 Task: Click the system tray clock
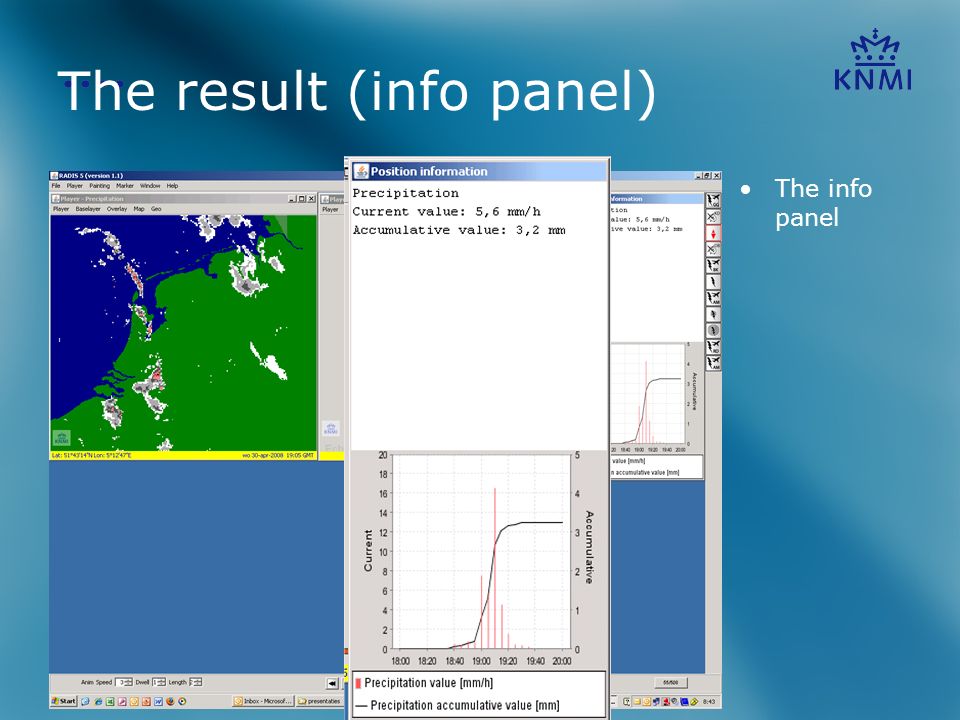[x=709, y=702]
